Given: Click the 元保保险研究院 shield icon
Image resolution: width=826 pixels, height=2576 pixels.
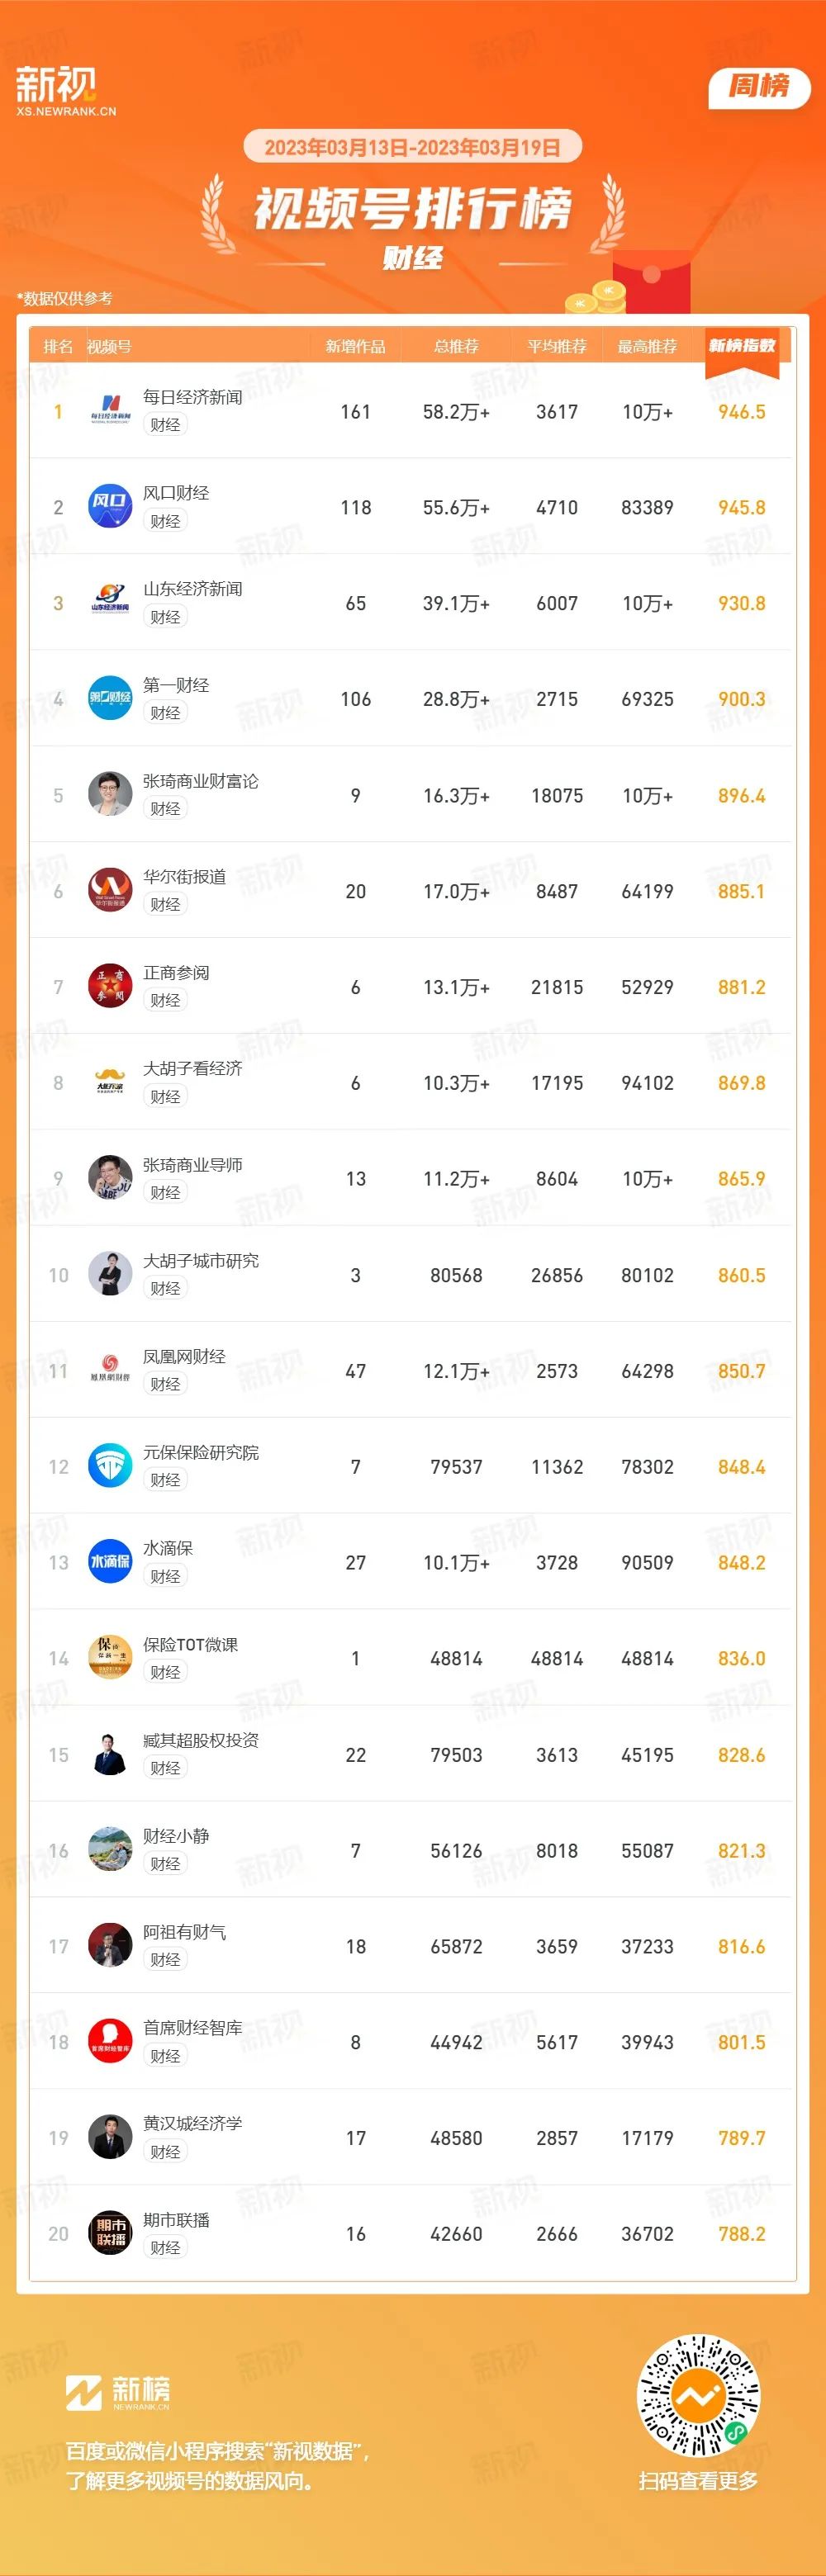Looking at the screenshot, I should coord(110,1466).
